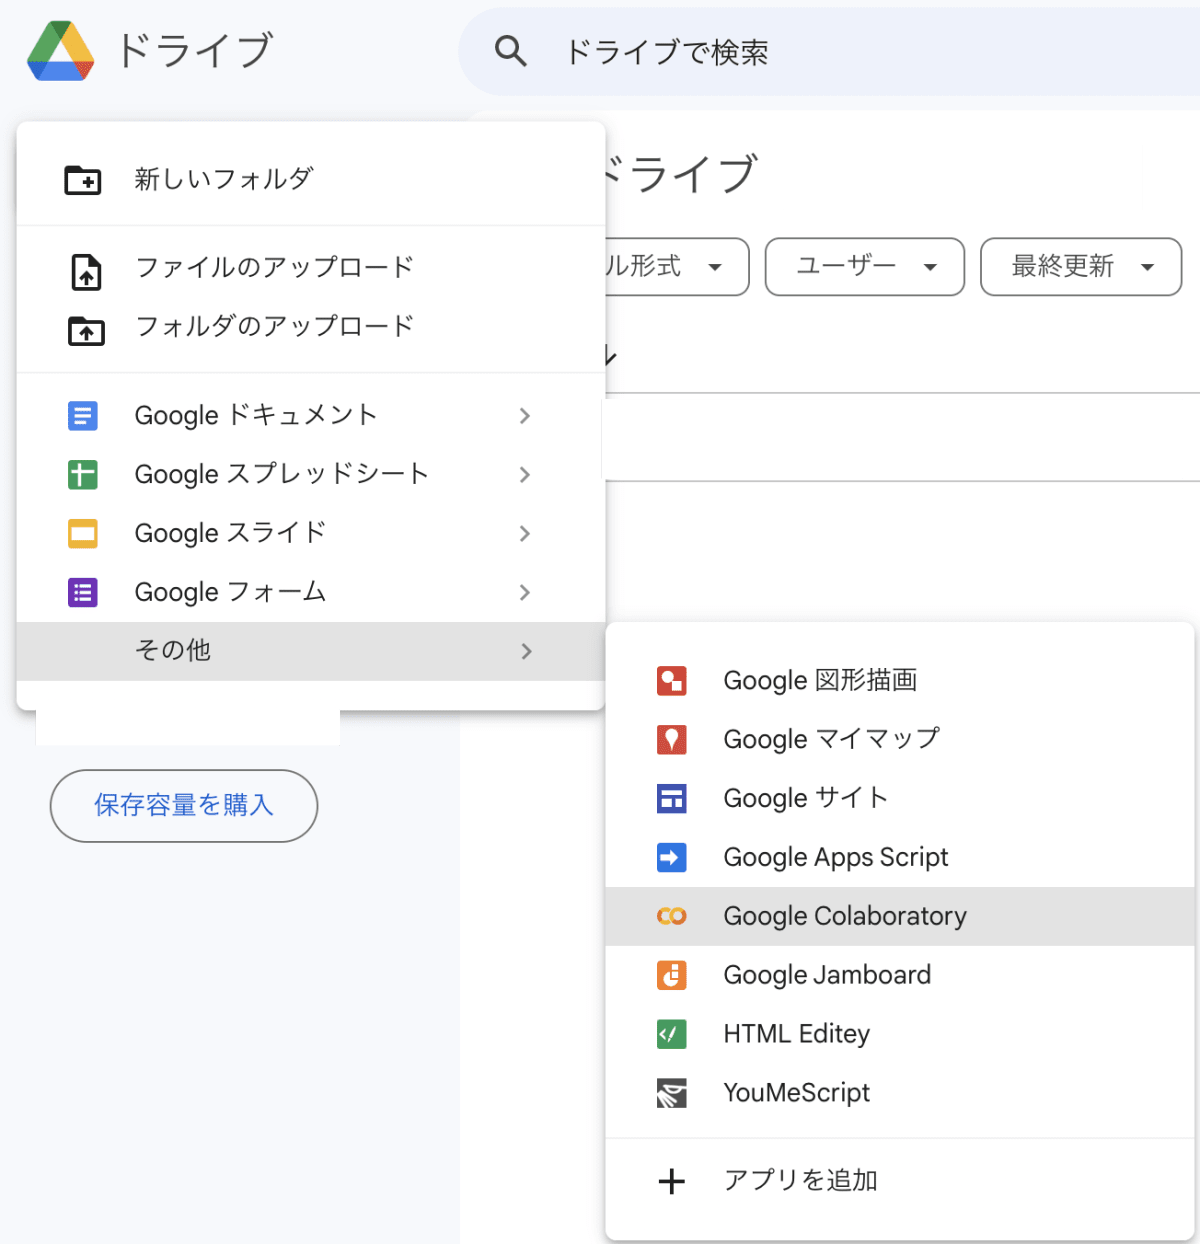Image resolution: width=1200 pixels, height=1244 pixels.
Task: Click the Google マイマップ pin icon
Action: point(672,740)
